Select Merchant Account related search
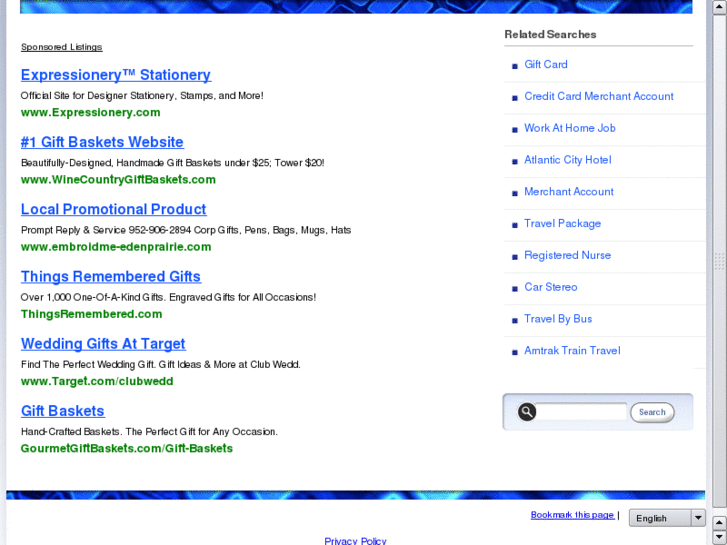The image size is (727, 545). click(568, 192)
